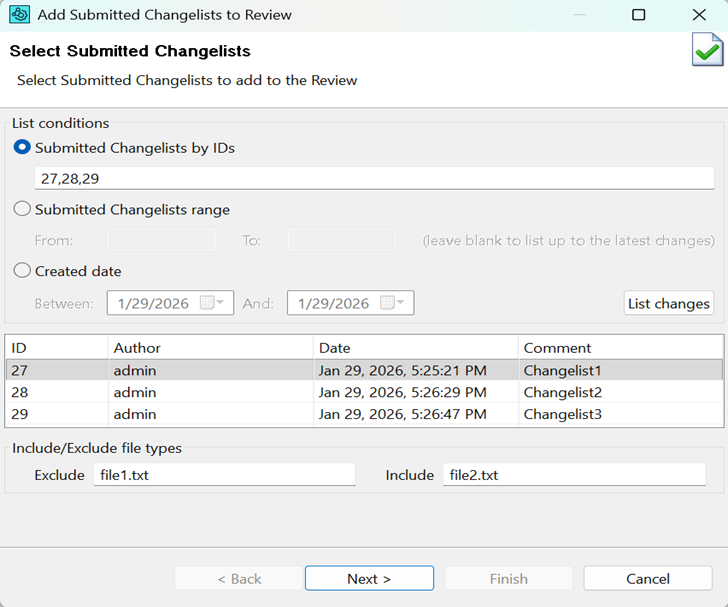Click admin author cell in row 29

pyautogui.click(x=135, y=414)
